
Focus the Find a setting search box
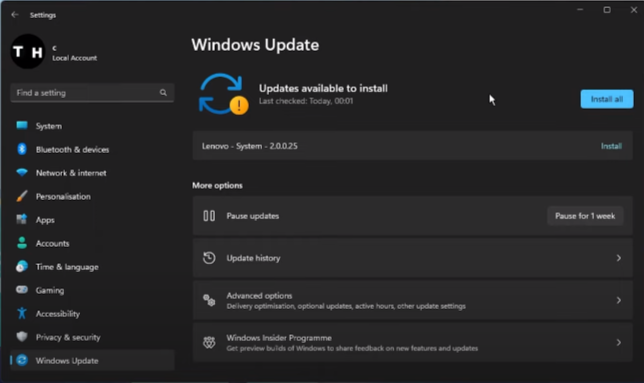click(92, 93)
